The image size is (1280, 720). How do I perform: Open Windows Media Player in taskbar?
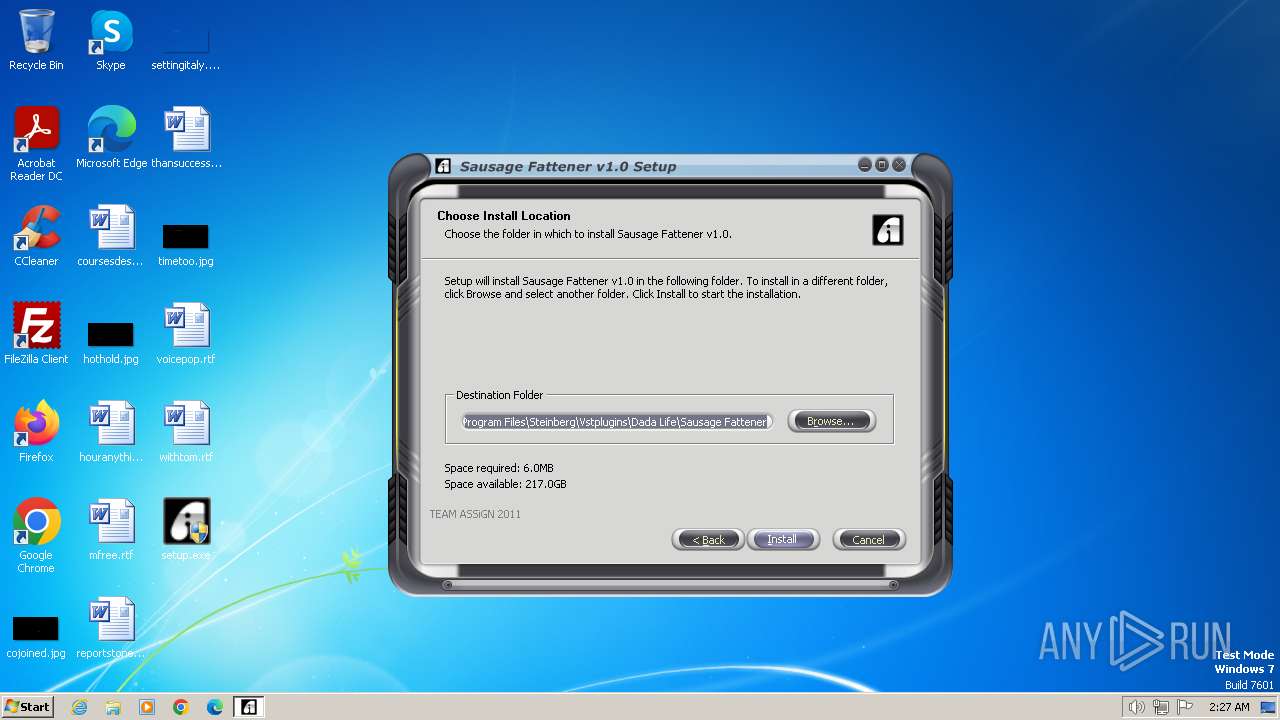point(147,707)
